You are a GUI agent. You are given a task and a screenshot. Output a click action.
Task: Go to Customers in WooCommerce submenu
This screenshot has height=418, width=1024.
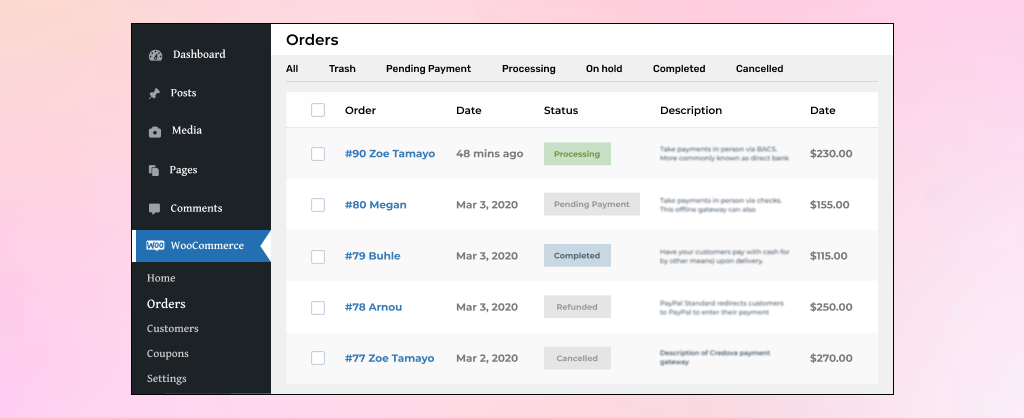point(173,329)
